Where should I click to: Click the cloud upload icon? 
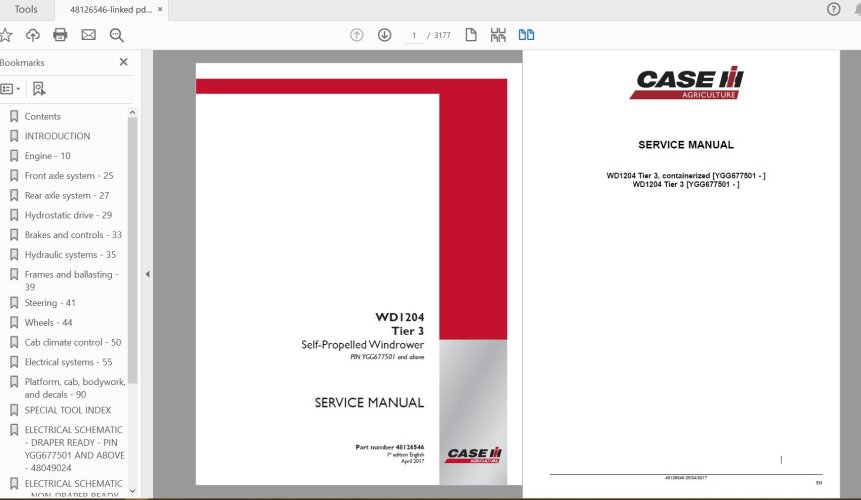click(x=33, y=35)
